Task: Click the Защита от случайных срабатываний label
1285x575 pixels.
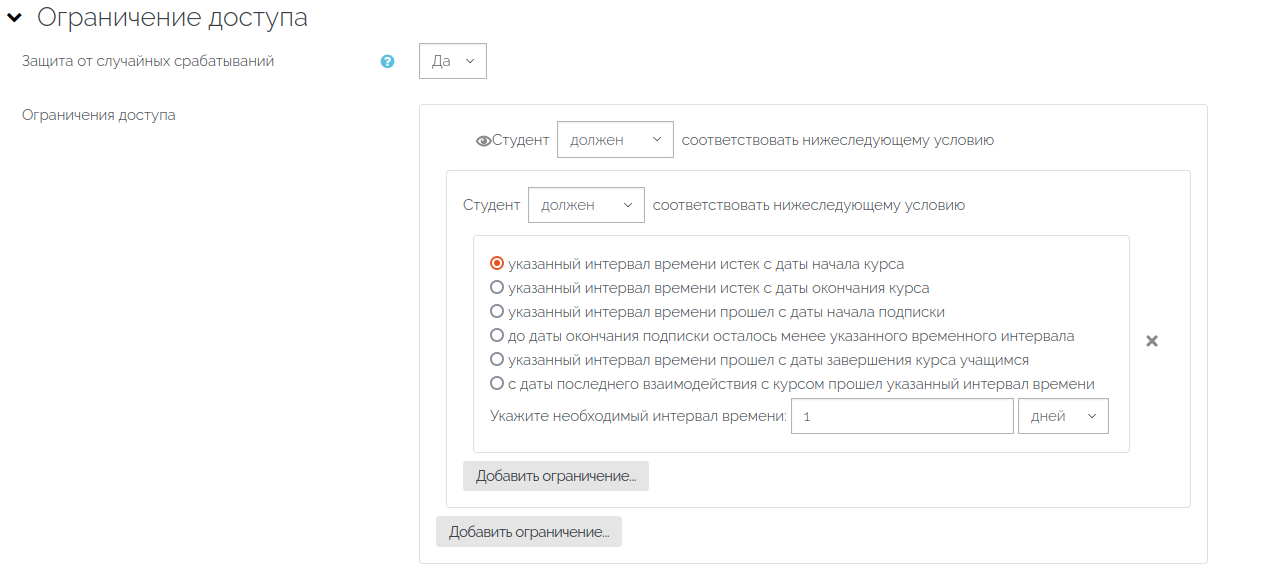Action: [x=148, y=61]
